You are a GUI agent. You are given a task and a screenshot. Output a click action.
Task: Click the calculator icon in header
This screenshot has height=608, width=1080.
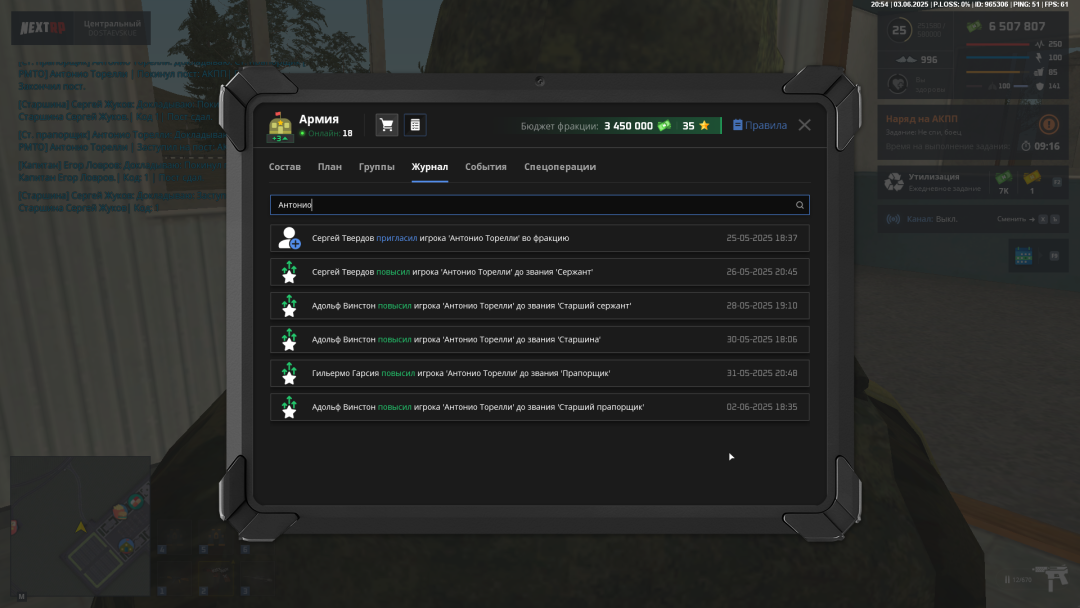coord(415,125)
